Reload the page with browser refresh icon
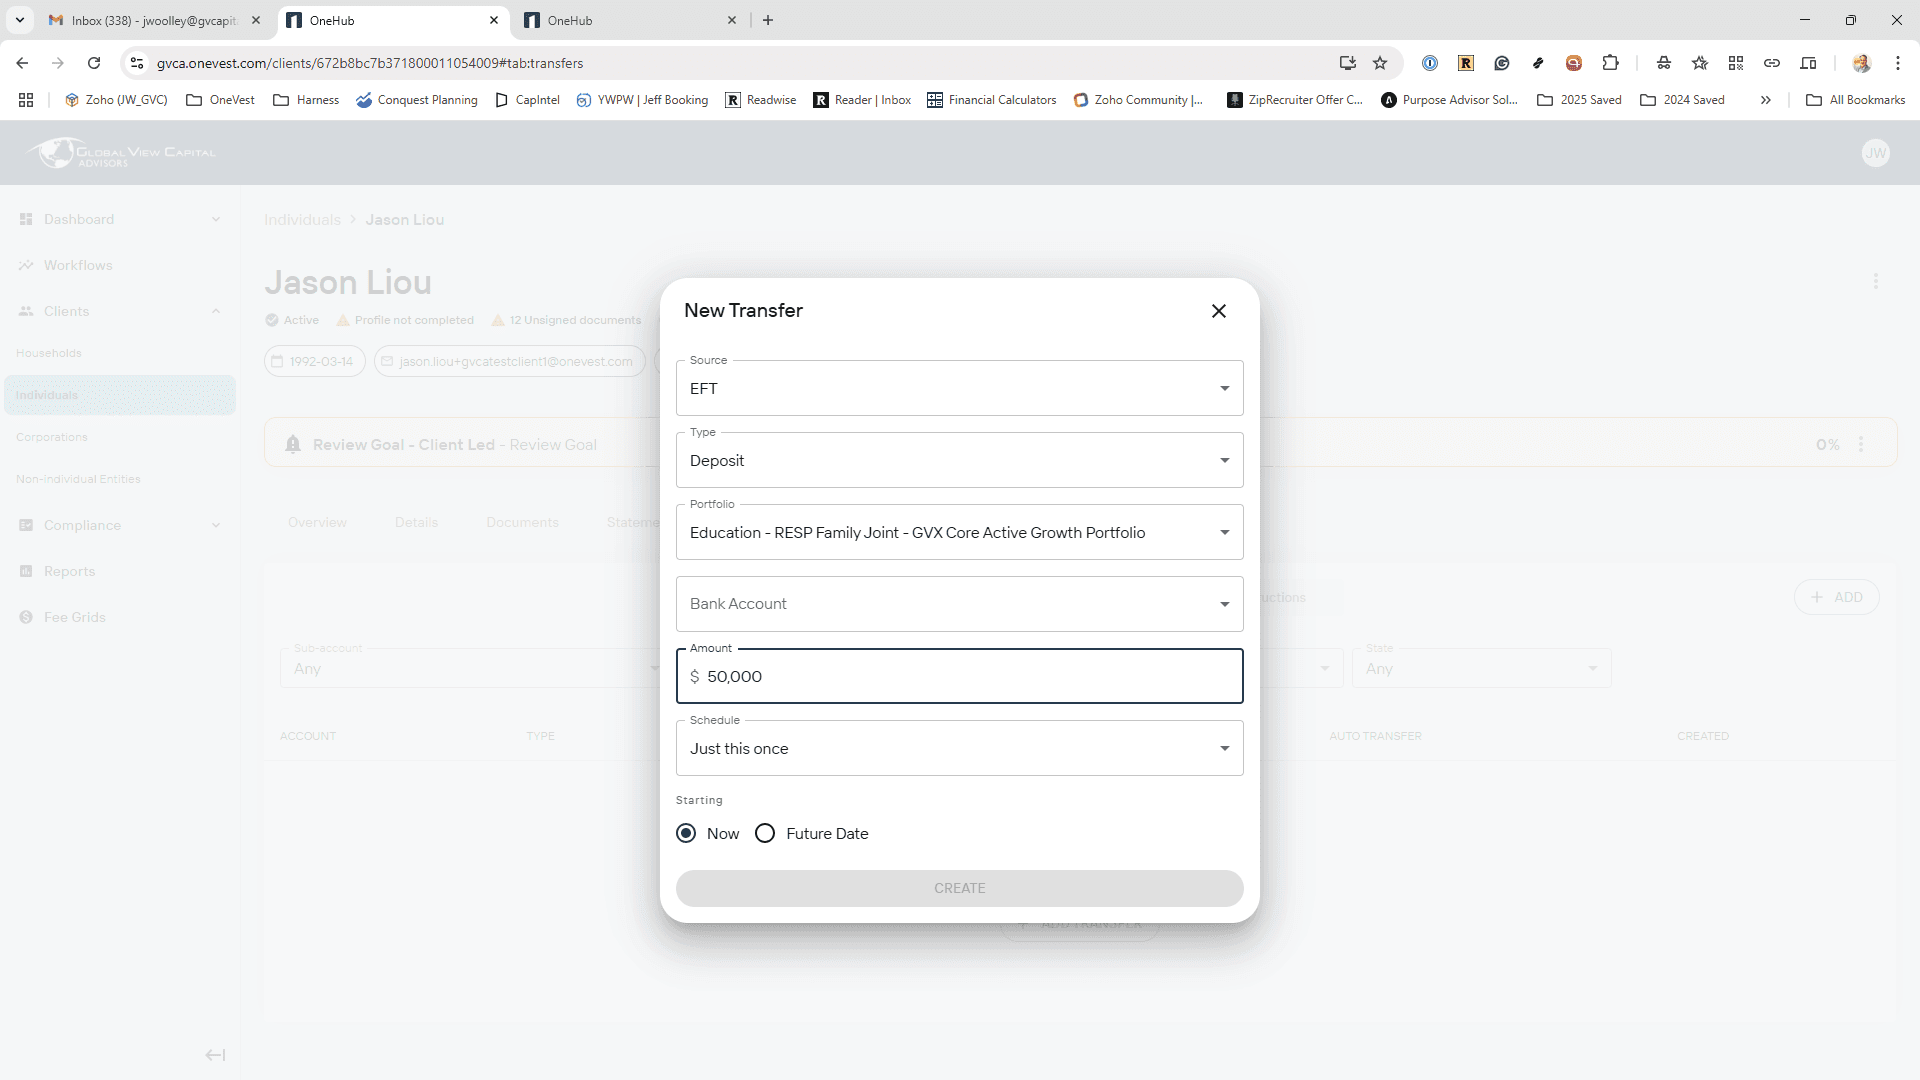 click(94, 63)
